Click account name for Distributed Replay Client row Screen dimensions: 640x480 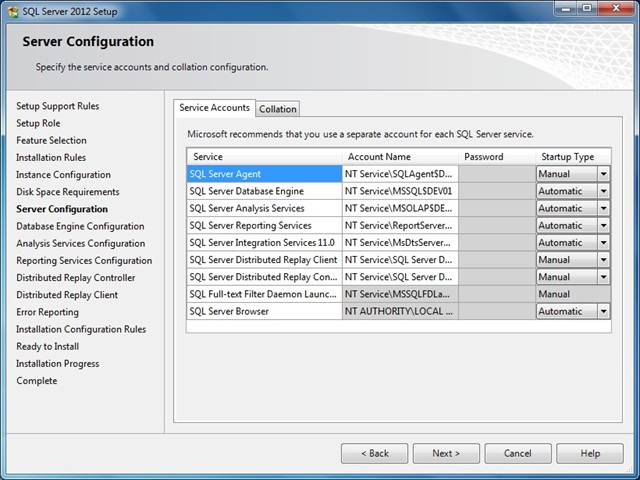[400, 260]
